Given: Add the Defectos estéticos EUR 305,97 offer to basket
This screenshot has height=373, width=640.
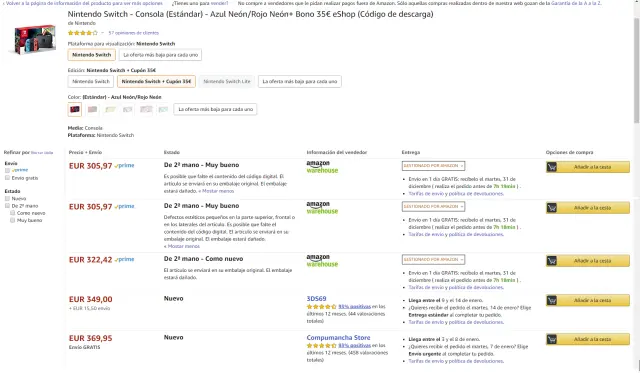Looking at the screenshot, I should pos(588,208).
